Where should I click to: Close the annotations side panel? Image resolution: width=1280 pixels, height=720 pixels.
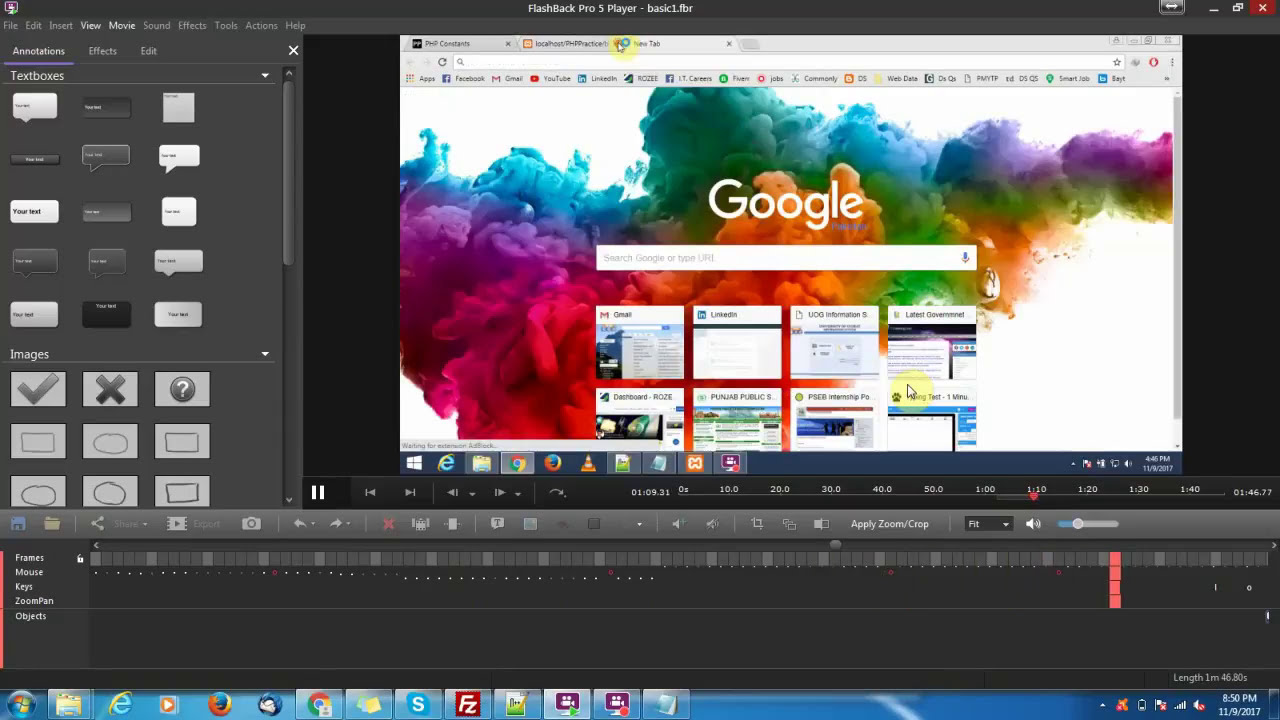pos(293,50)
